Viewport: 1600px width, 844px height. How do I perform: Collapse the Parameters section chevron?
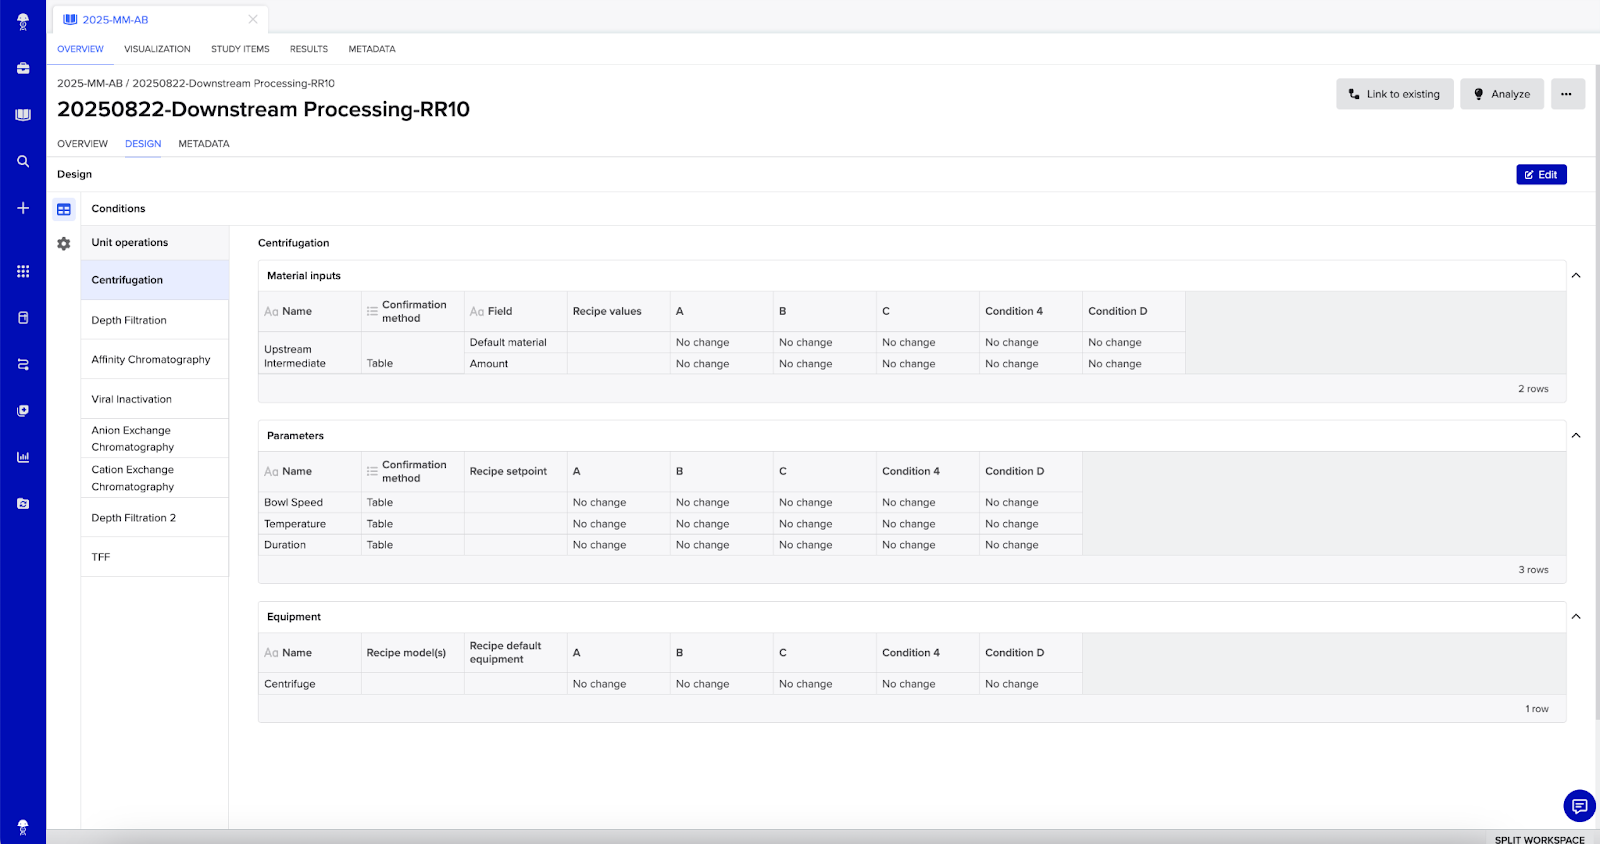tap(1576, 436)
